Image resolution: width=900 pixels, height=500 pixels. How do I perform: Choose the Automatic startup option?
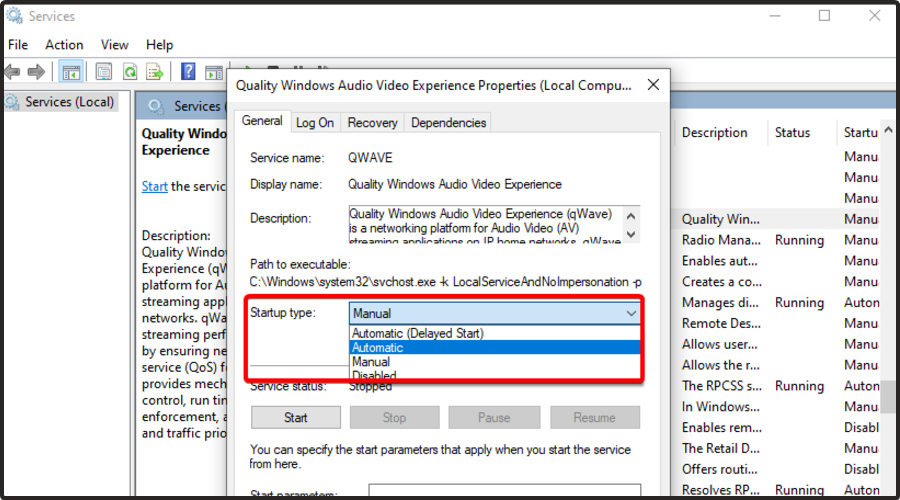coord(495,347)
